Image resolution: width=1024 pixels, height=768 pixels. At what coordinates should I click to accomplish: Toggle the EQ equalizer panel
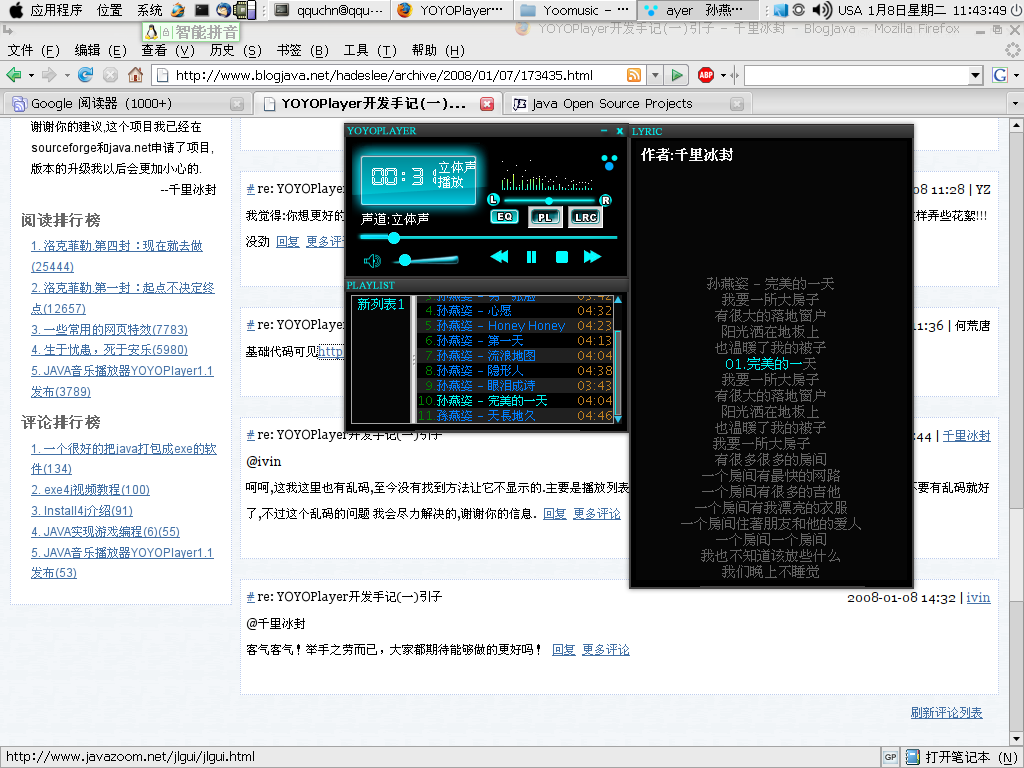(505, 216)
